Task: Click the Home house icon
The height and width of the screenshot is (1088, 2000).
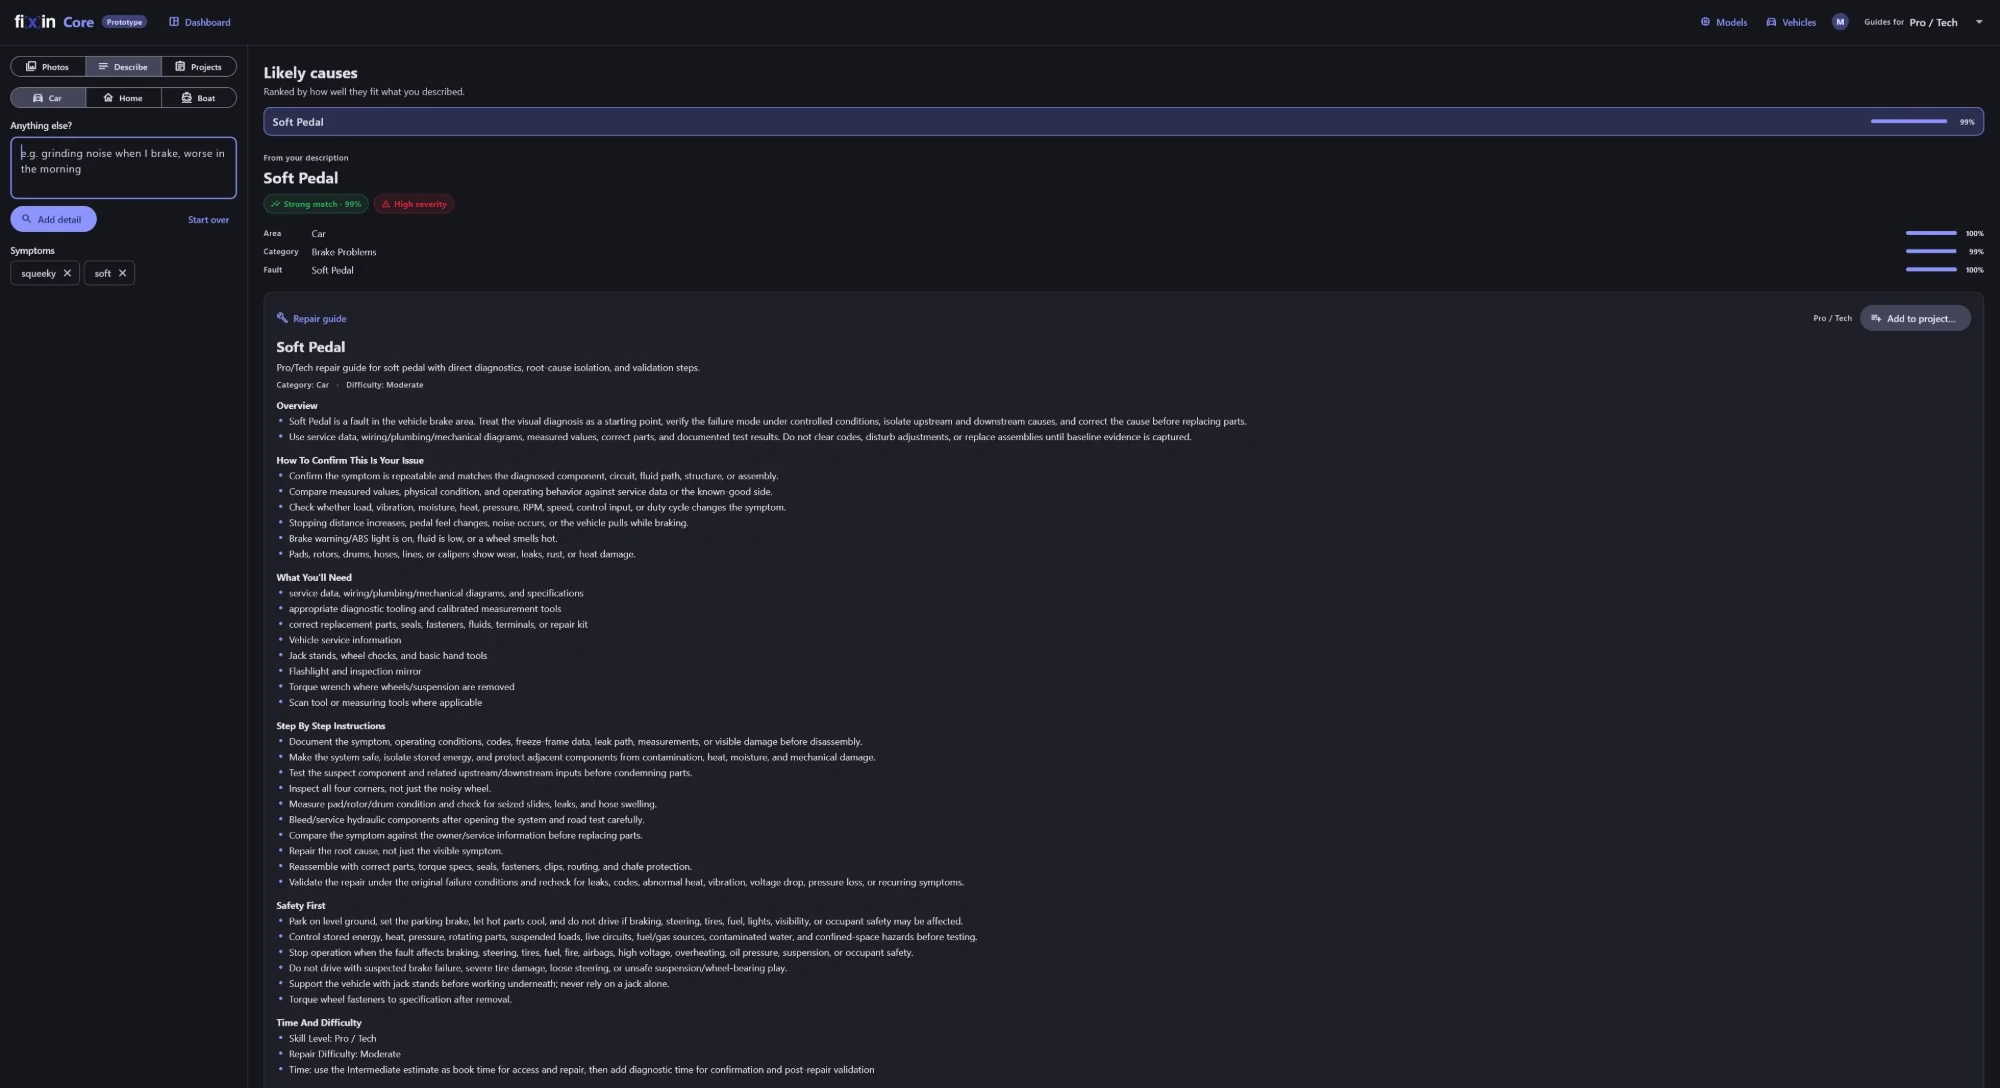Action: (108, 98)
